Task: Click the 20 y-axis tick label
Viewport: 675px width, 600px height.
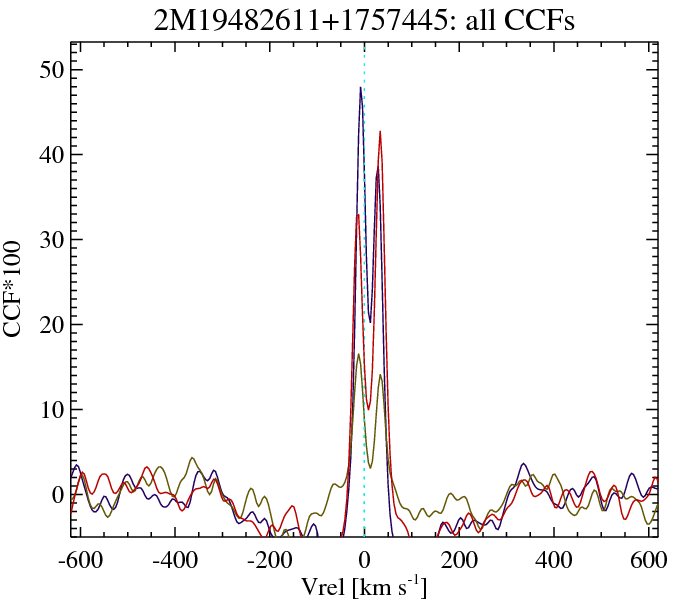Action: 53,324
